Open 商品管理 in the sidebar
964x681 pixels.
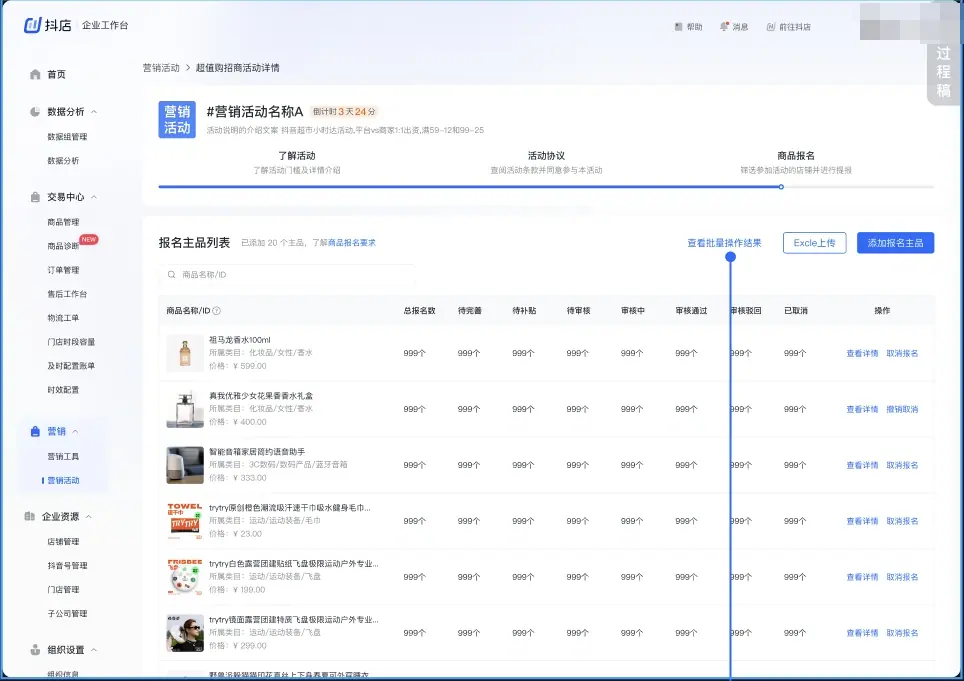tap(63, 222)
